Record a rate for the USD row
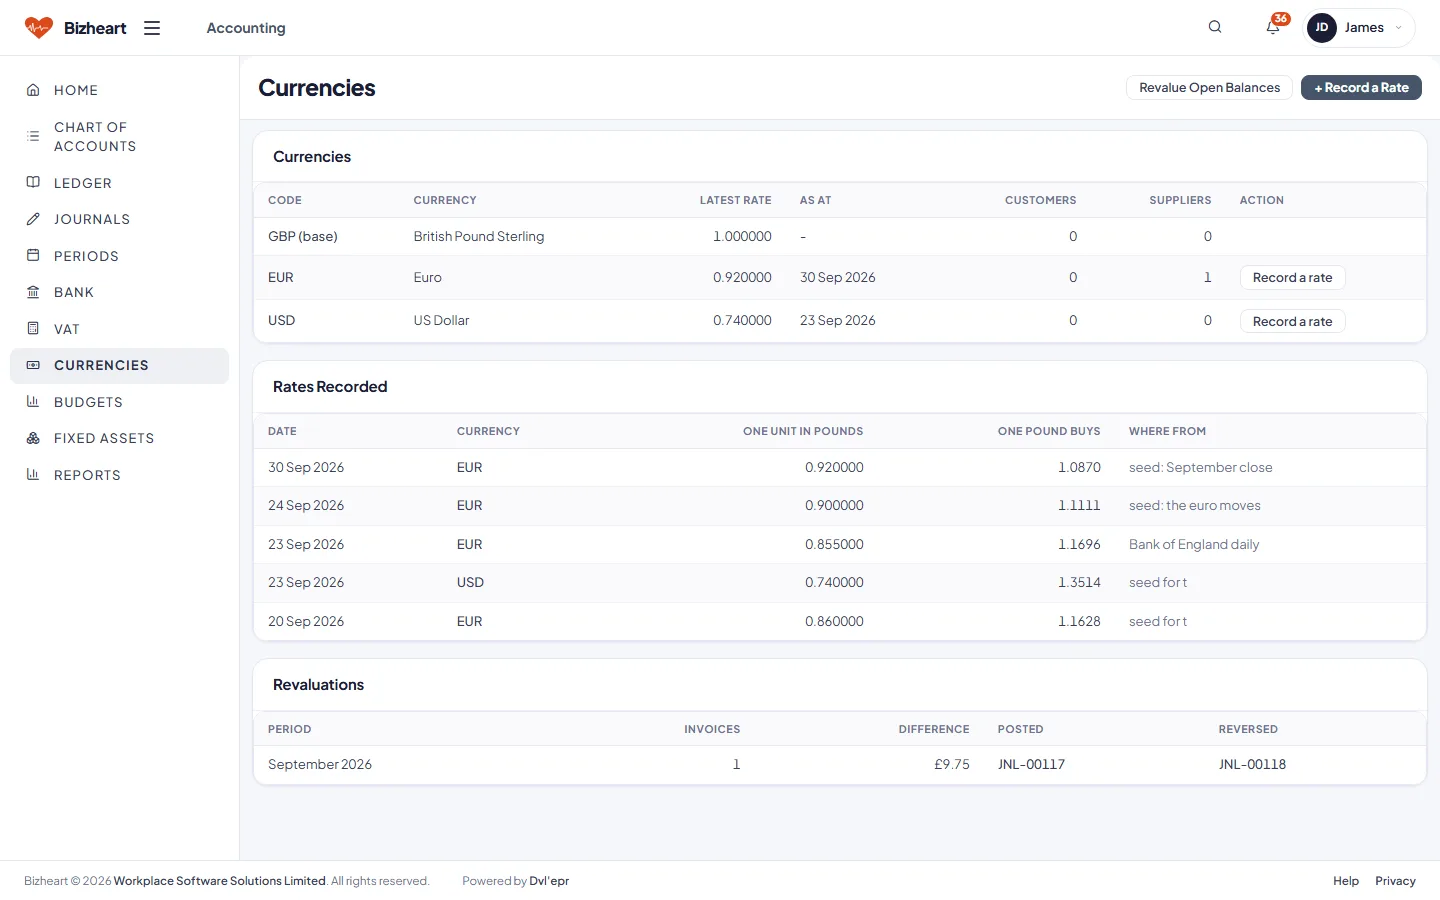Viewport: 1440px width, 900px height. click(x=1292, y=321)
